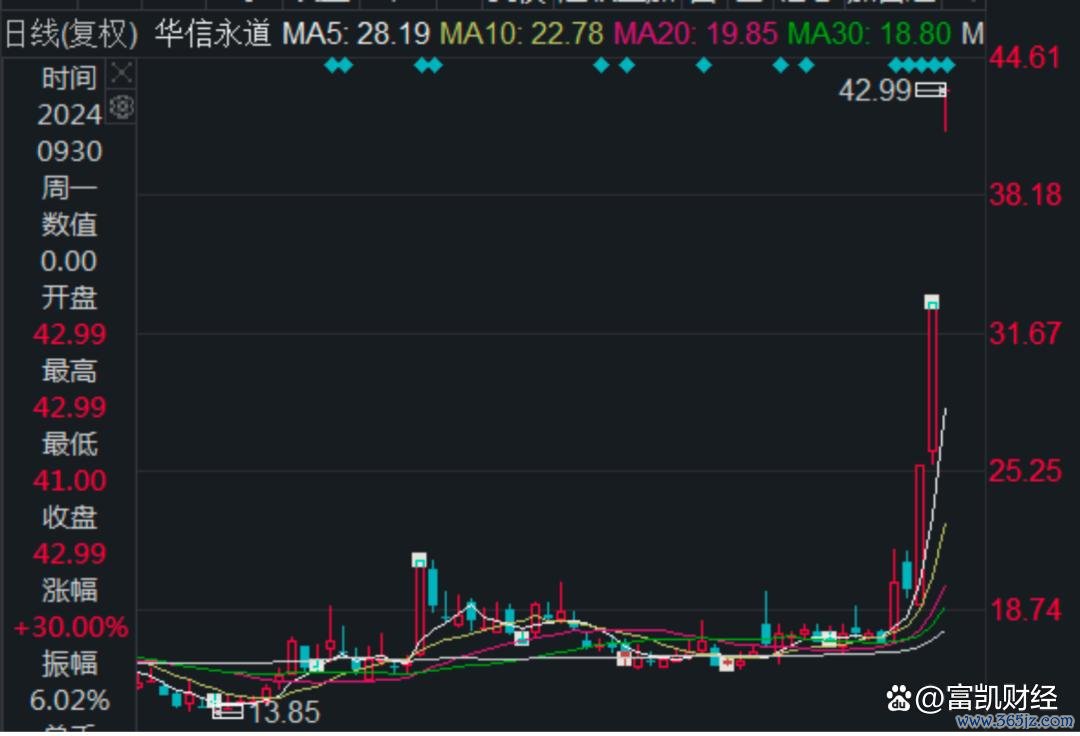Image resolution: width=1080 pixels, height=736 pixels.
Task: Click the 44.61 price on the axis
Action: [x=1024, y=58]
